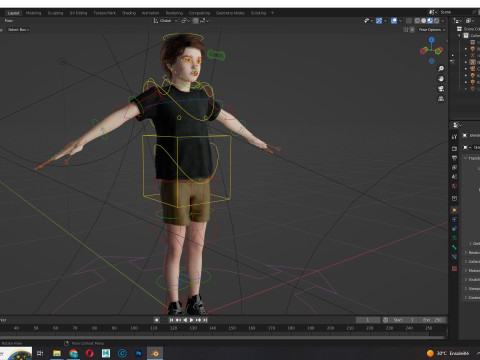
Task: Toggle use preview range clock icon
Action: (386, 320)
